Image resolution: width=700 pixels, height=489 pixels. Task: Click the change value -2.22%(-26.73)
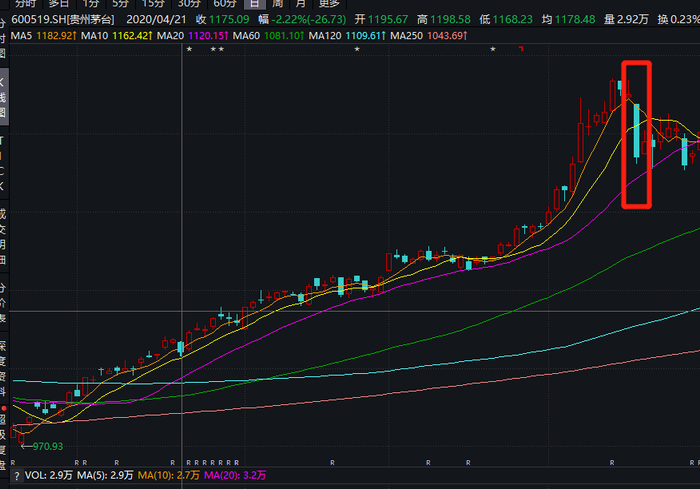[309, 20]
